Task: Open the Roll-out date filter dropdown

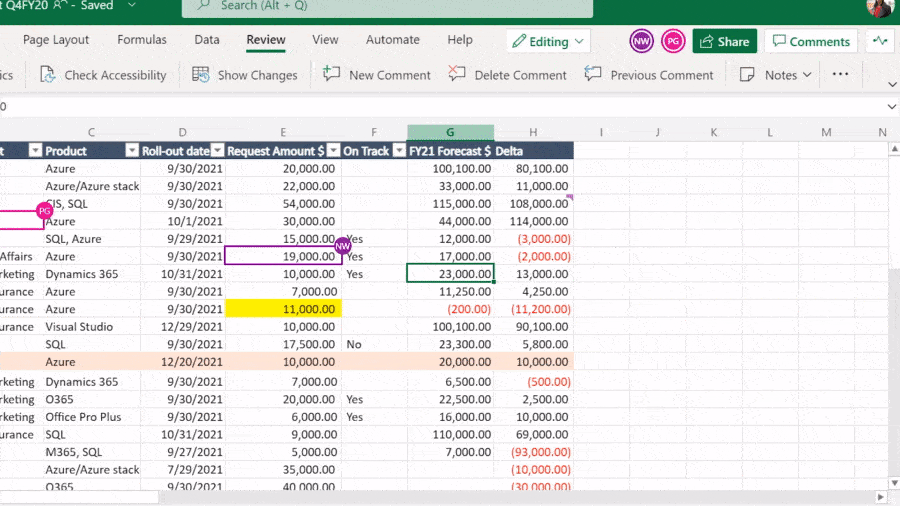Action: pos(217,151)
